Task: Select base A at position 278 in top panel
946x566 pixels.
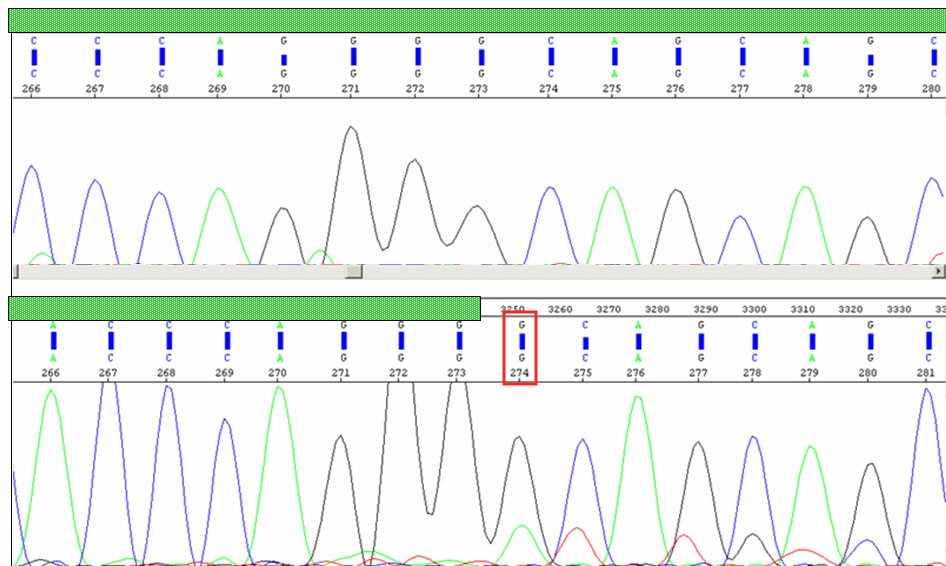Action: coord(806,41)
